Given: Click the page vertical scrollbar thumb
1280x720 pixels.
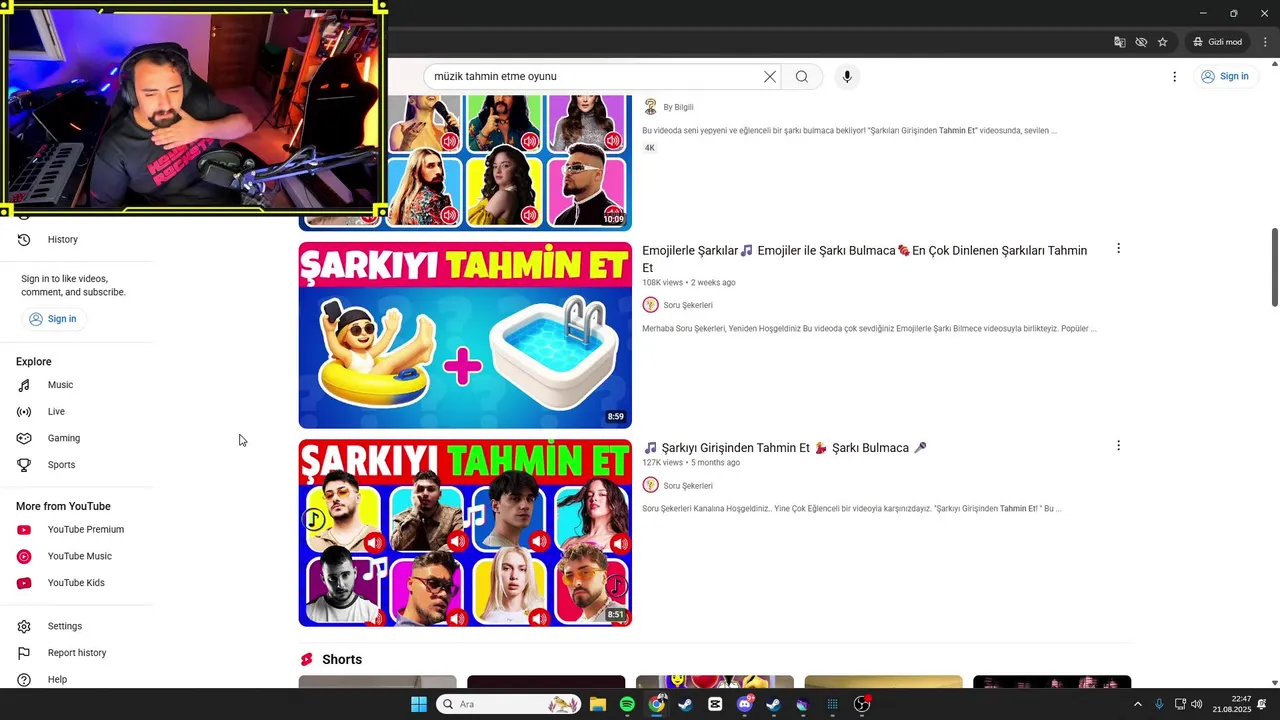Looking at the screenshot, I should 1274,267.
